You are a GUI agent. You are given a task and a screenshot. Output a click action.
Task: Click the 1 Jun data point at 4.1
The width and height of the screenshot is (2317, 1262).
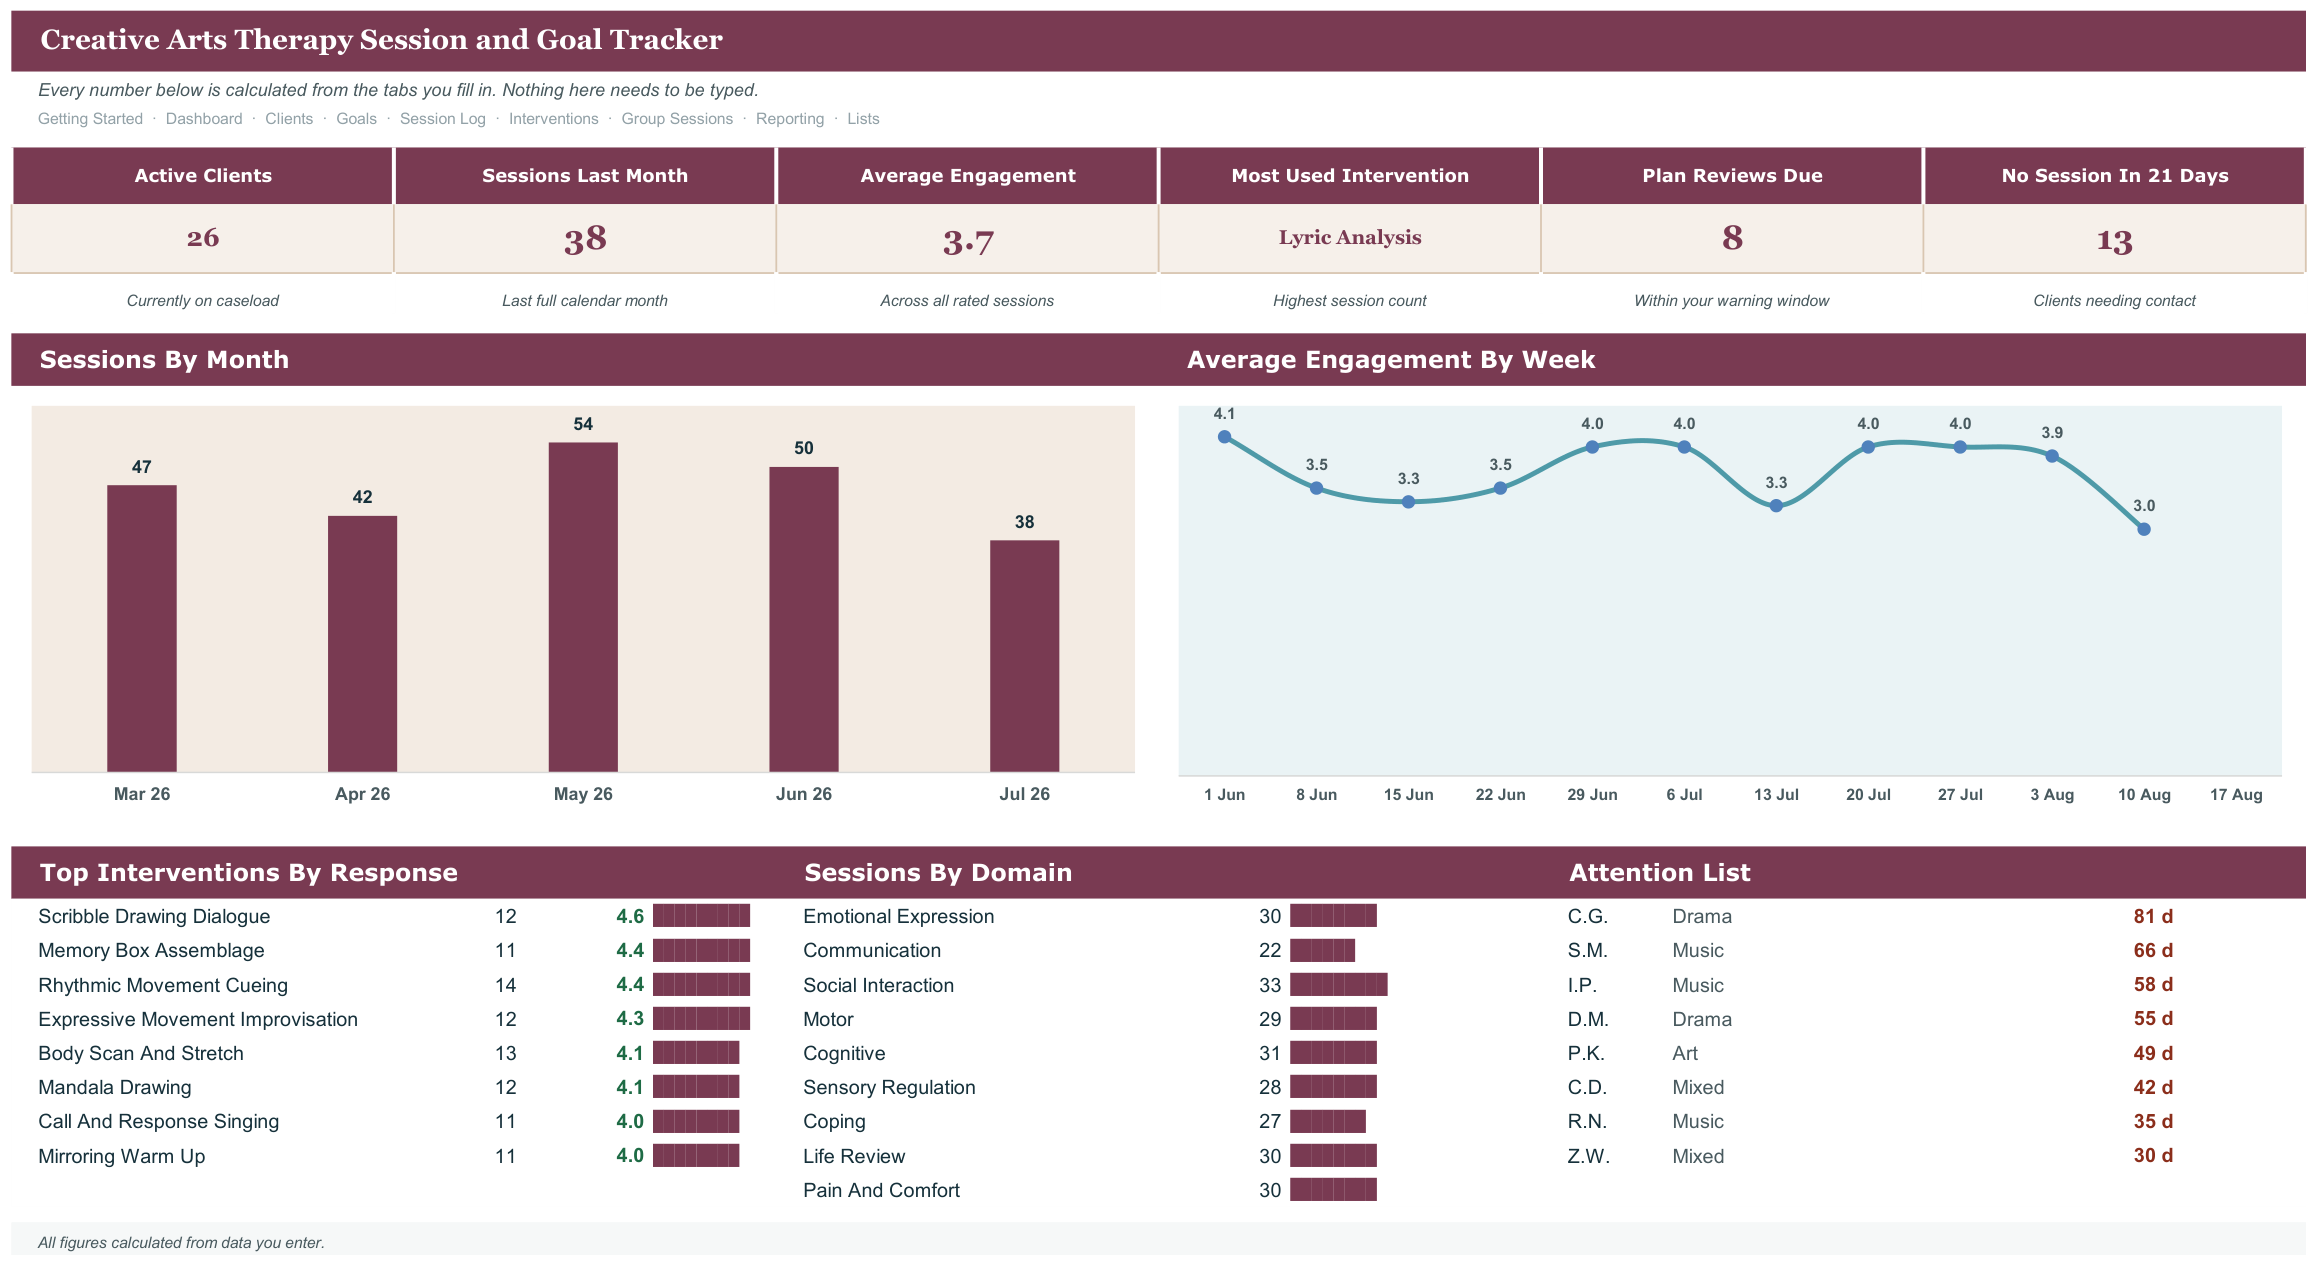(1224, 437)
